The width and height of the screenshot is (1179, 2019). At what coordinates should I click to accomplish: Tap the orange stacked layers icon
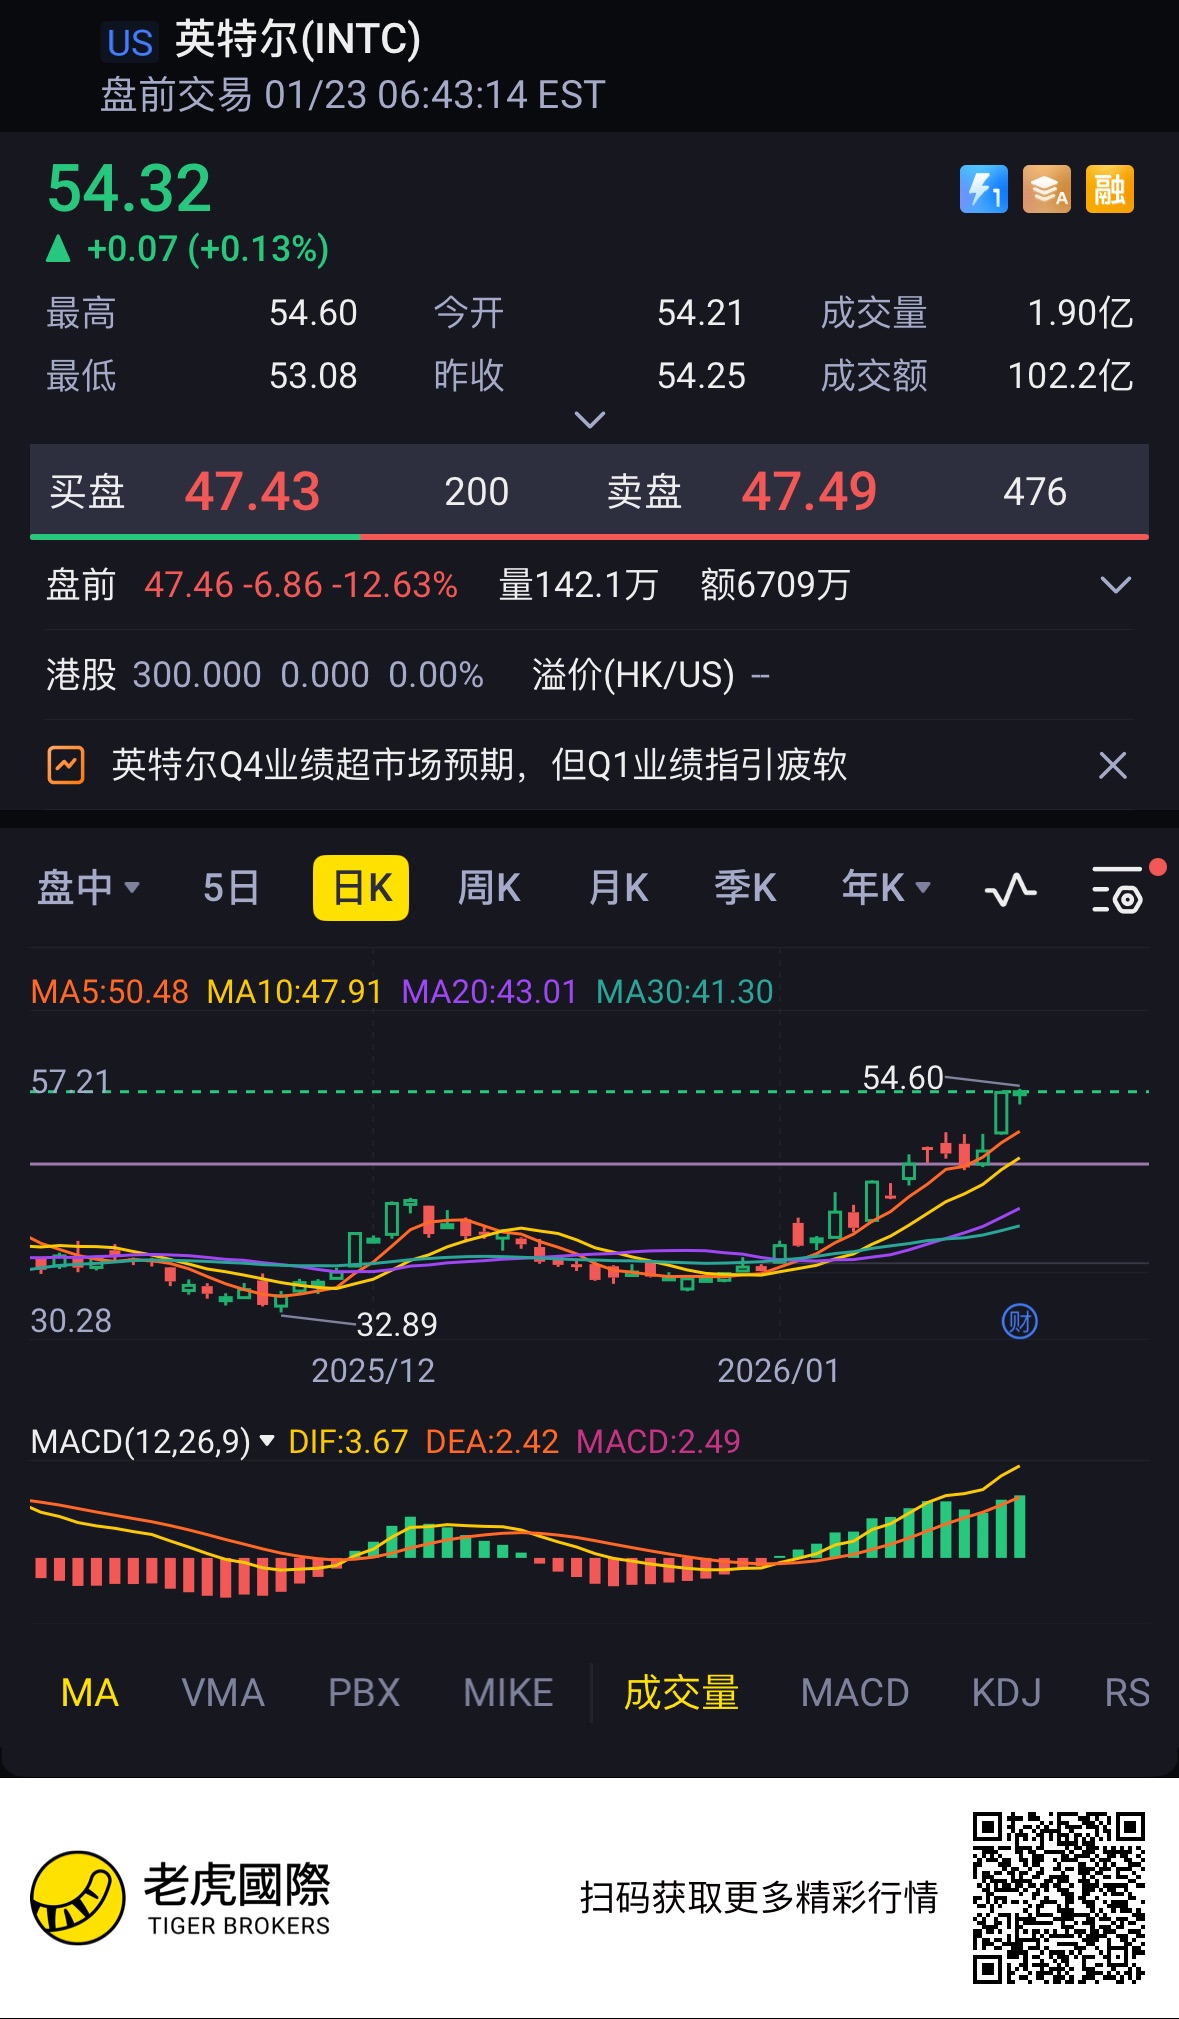pos(1047,189)
